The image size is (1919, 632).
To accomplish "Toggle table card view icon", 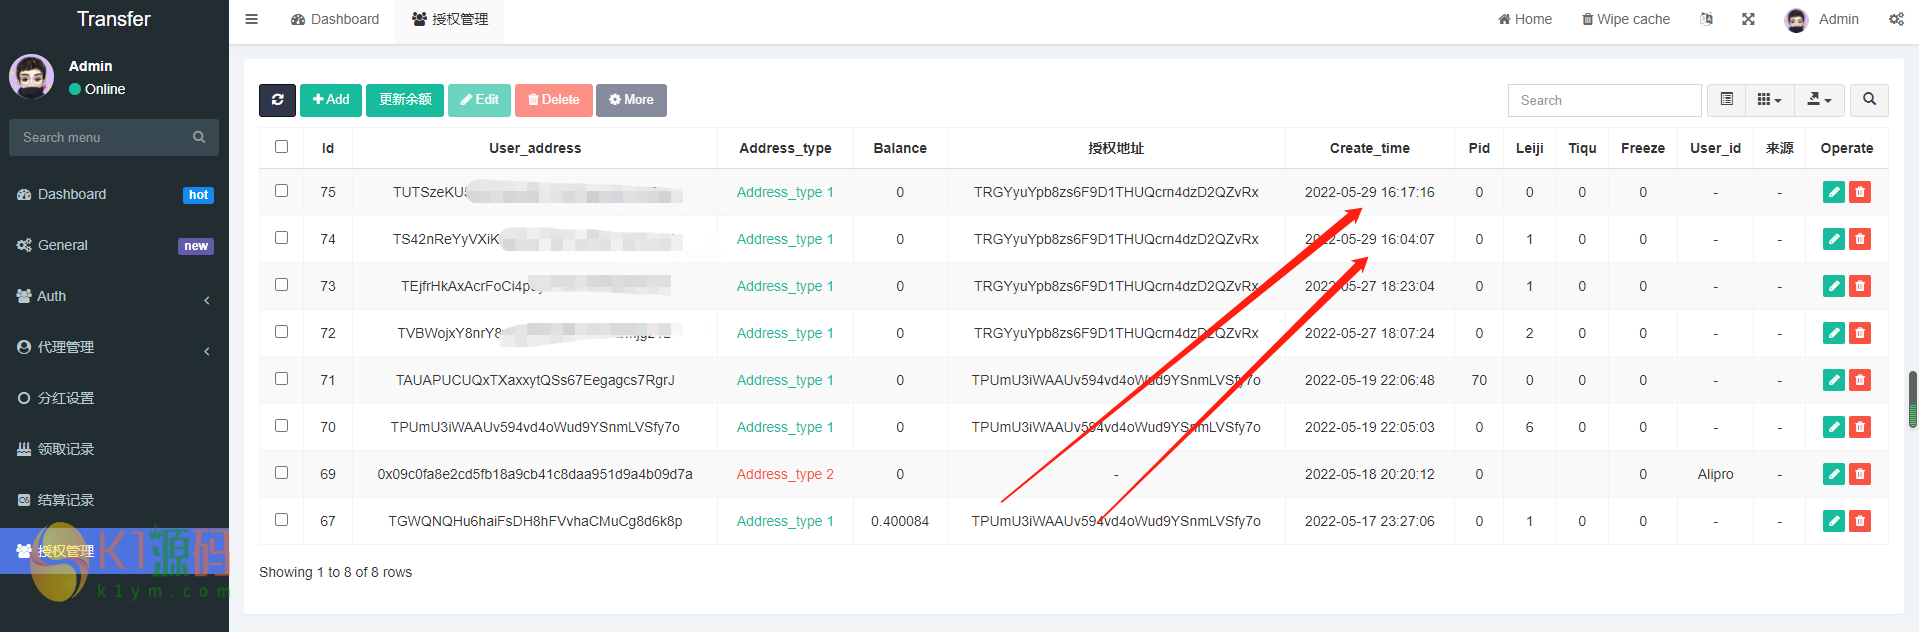I will tap(1726, 100).
